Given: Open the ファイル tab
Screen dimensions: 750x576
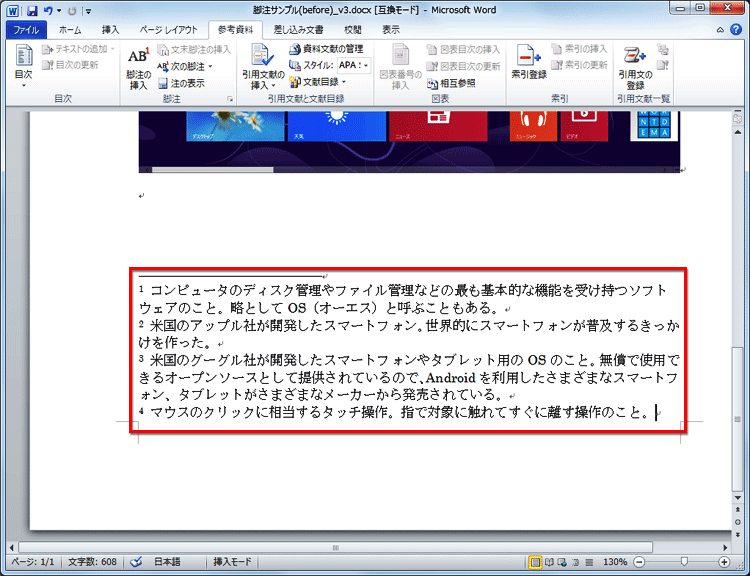Looking at the screenshot, I should pos(26,30).
